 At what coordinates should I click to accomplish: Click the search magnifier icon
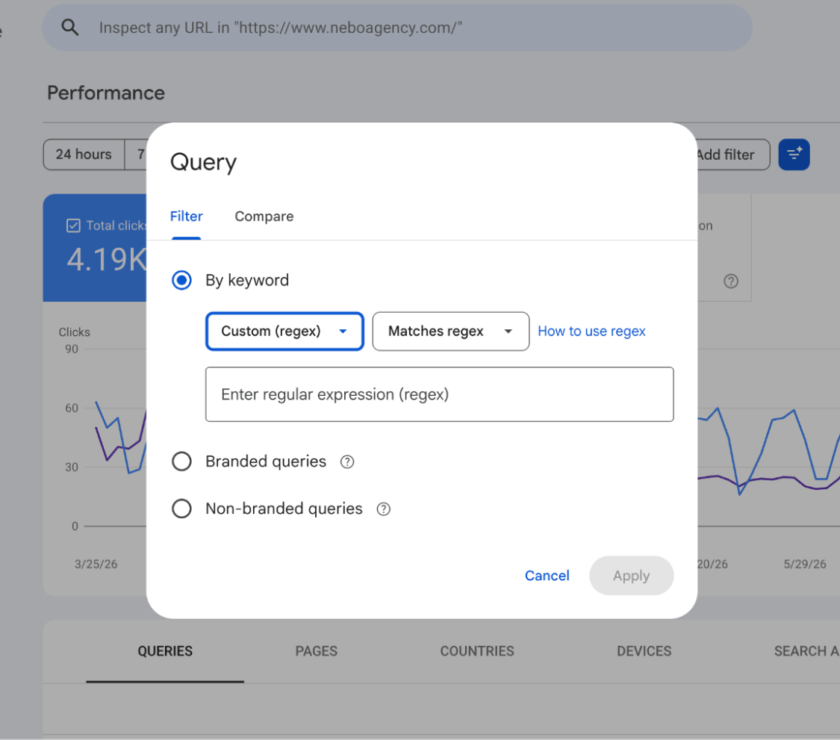(x=70, y=27)
